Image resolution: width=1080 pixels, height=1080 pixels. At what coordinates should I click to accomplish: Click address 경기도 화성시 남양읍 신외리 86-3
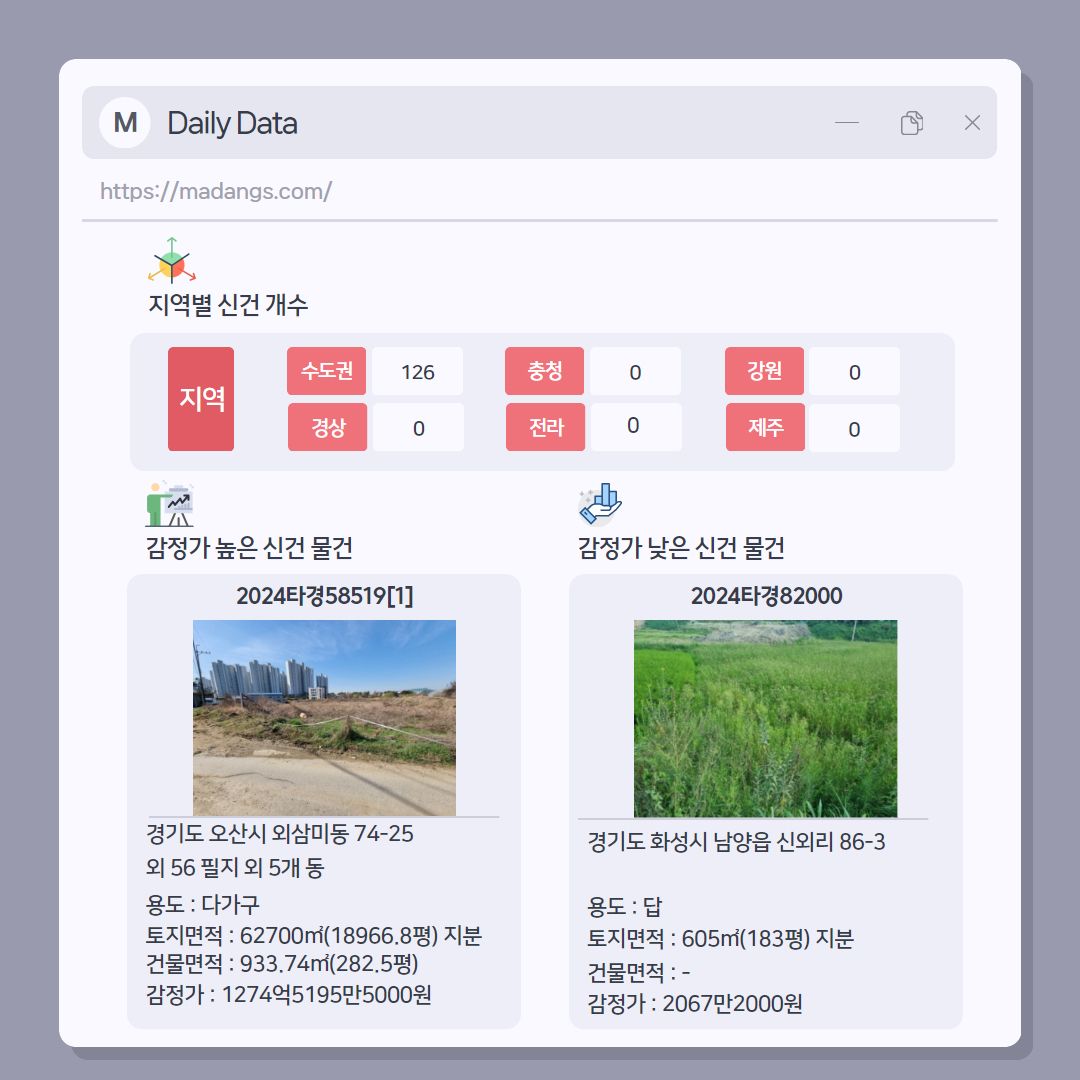(736, 842)
